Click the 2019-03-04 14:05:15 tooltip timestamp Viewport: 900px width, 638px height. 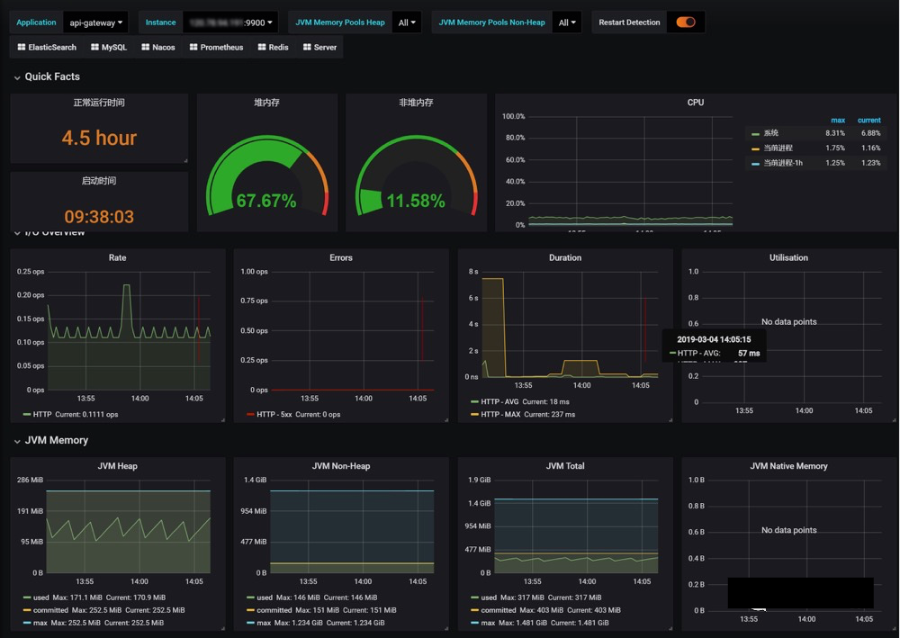pos(713,339)
